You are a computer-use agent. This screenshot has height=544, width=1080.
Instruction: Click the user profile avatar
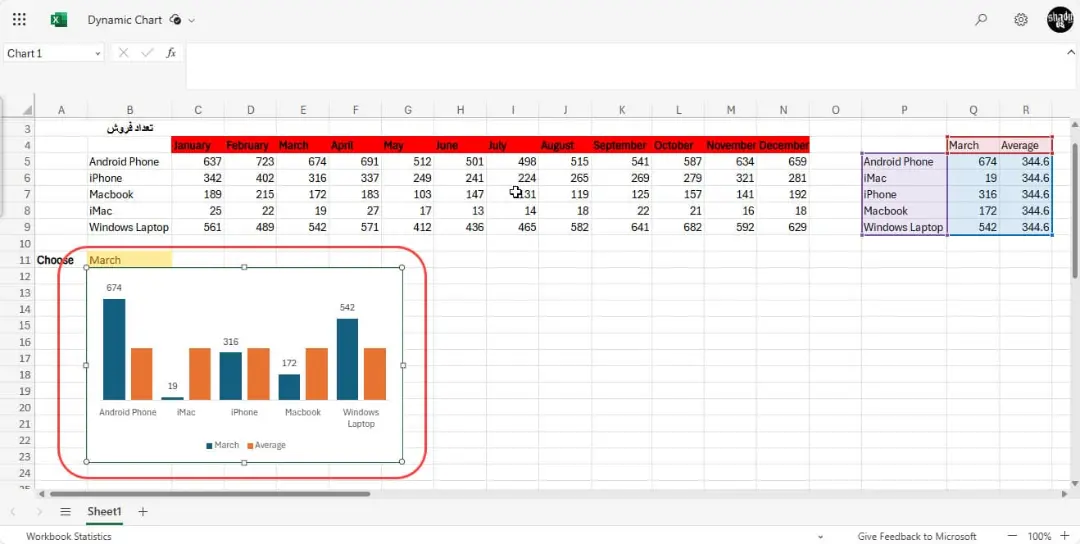pyautogui.click(x=1059, y=20)
